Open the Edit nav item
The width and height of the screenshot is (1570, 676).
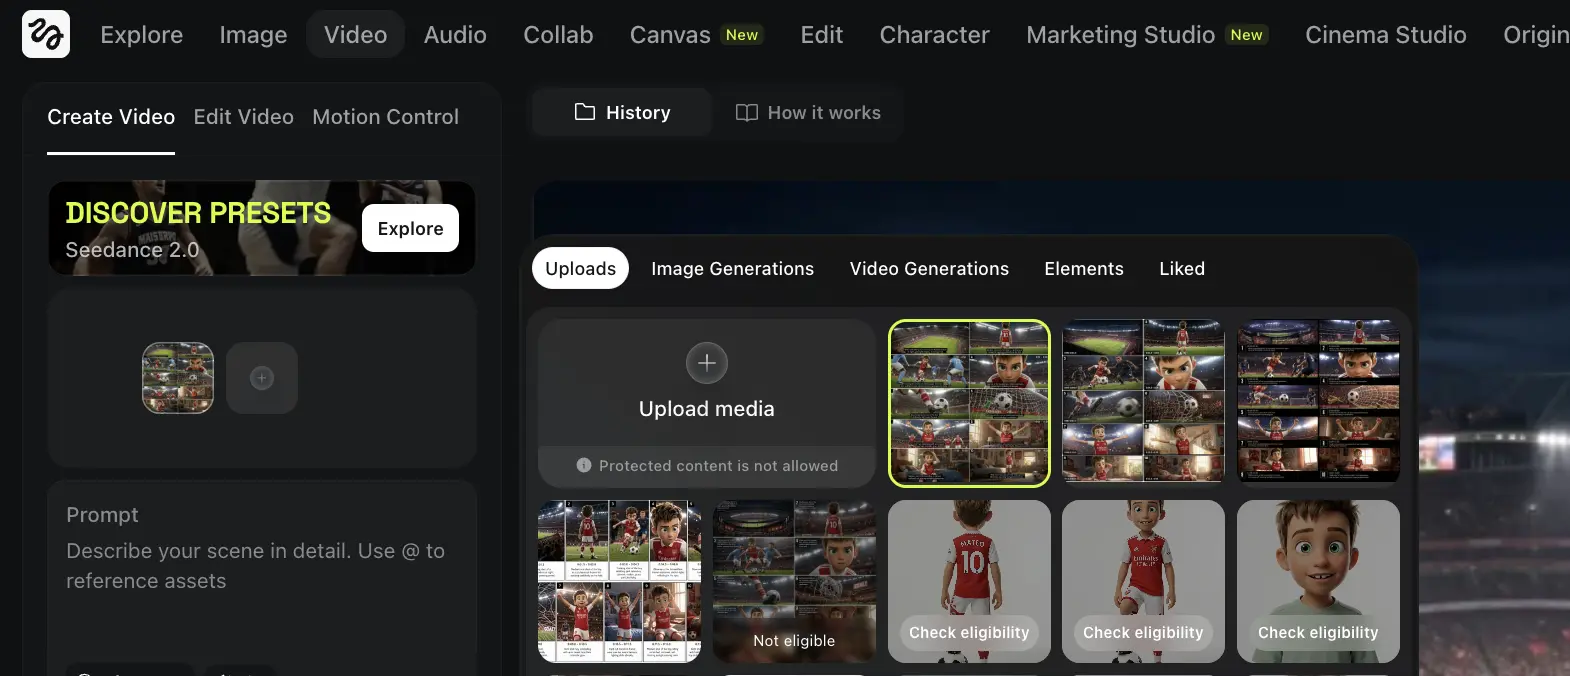coord(822,35)
